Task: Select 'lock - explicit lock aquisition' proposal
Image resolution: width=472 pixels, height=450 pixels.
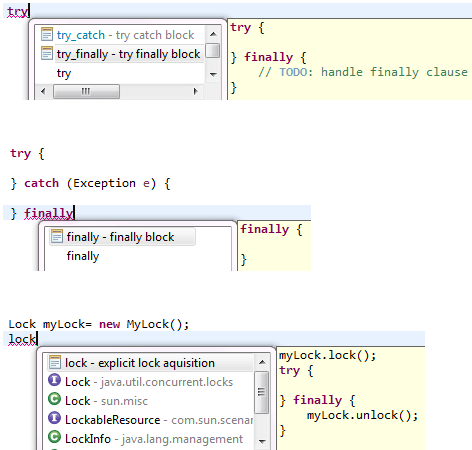Action: [x=150, y=363]
